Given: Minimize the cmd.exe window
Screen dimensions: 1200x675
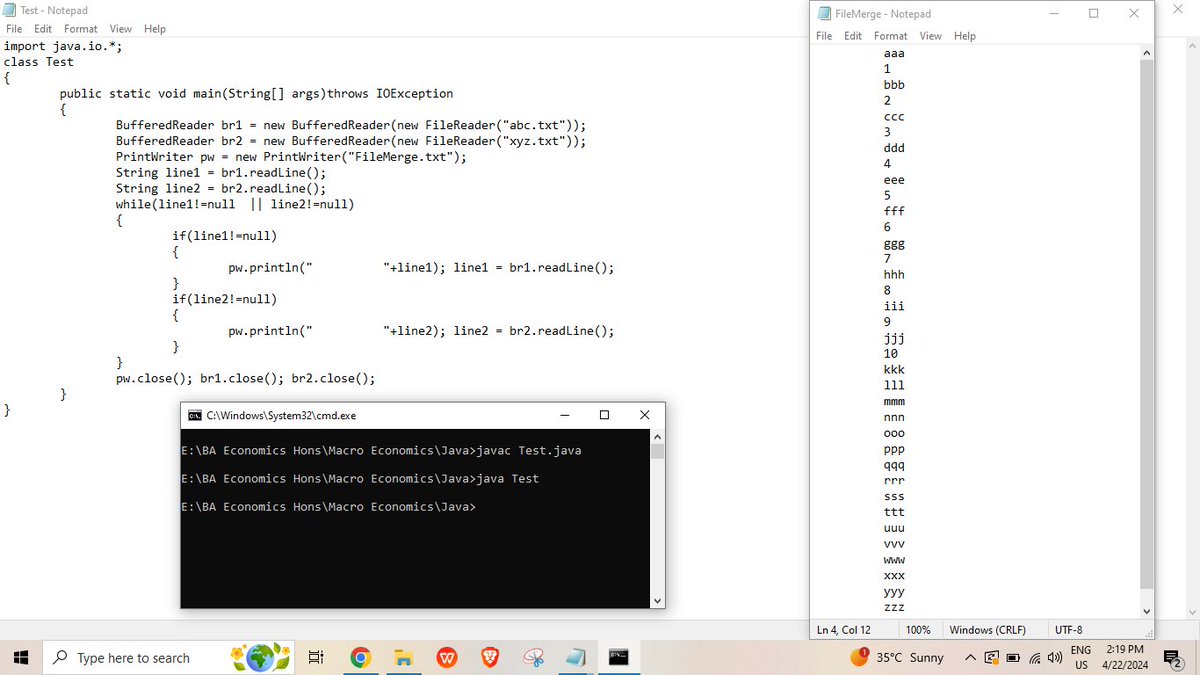Looking at the screenshot, I should pyautogui.click(x=564, y=415).
